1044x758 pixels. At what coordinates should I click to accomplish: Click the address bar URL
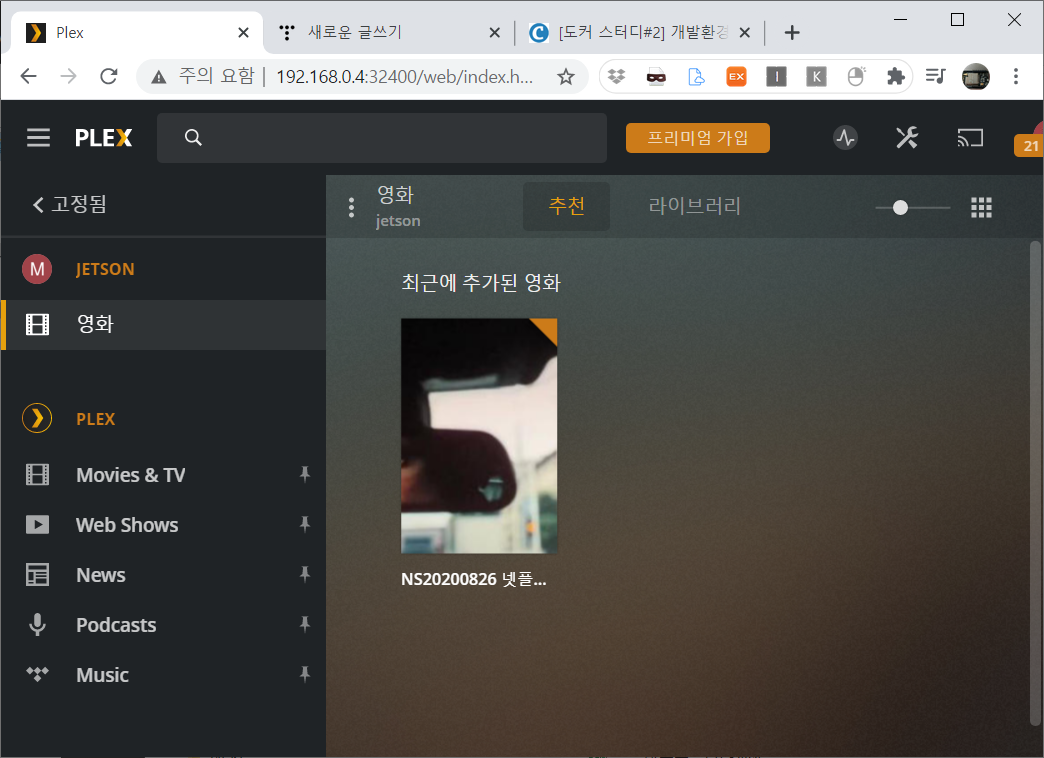tap(404, 77)
